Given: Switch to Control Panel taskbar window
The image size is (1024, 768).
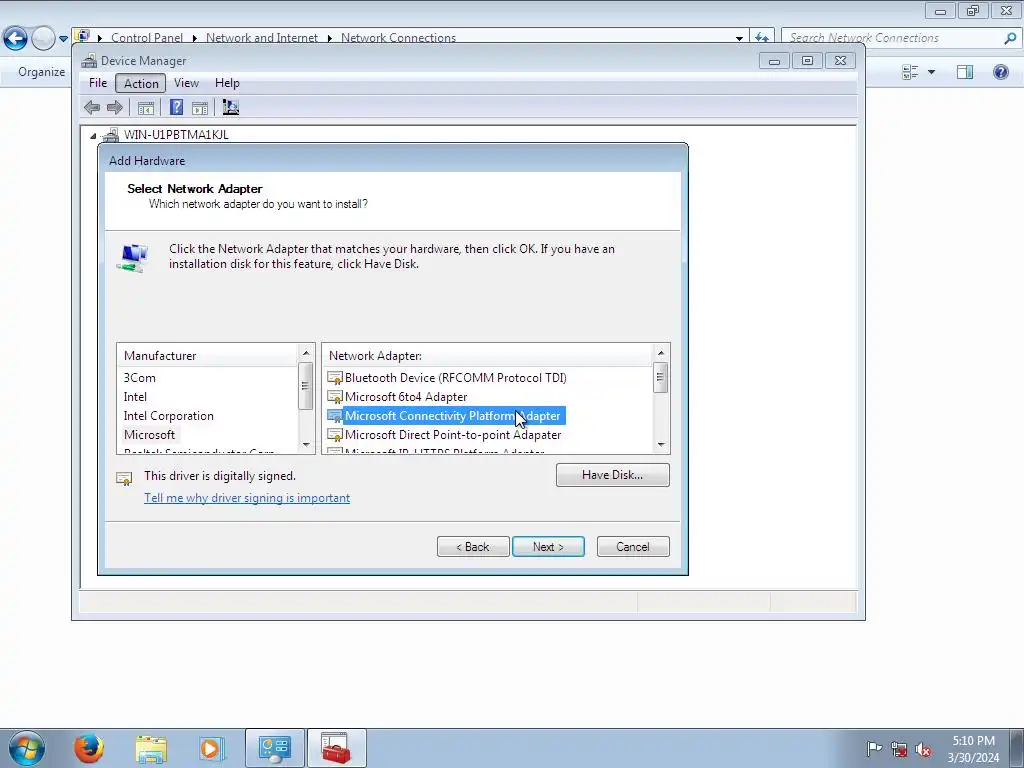Looking at the screenshot, I should point(274,748).
